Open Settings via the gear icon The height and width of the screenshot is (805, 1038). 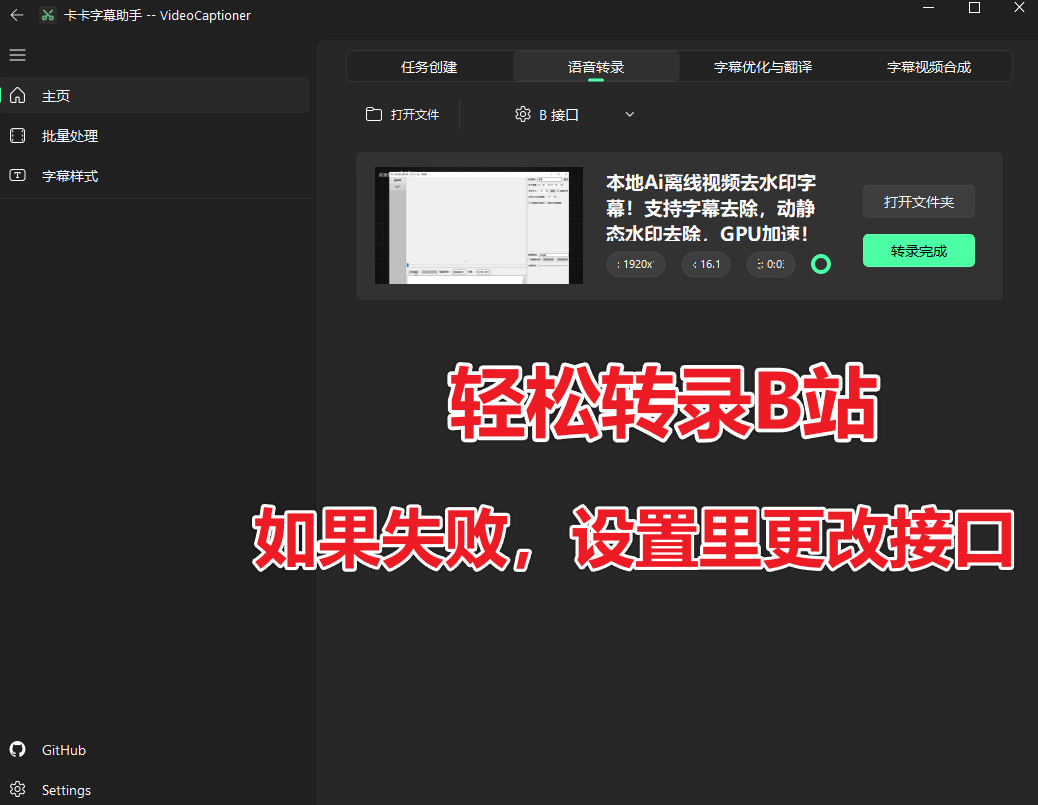[x=17, y=789]
